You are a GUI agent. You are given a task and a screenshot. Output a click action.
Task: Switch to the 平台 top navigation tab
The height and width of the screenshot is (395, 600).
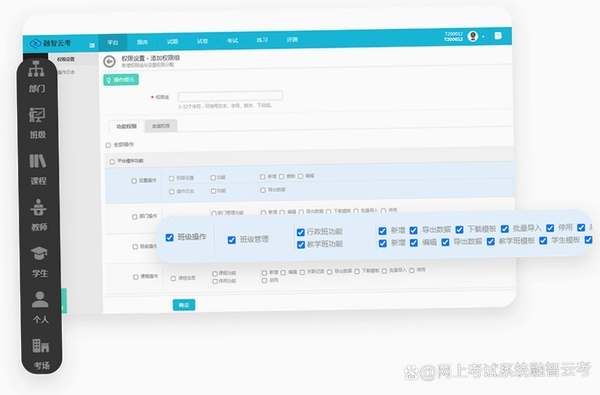113,42
